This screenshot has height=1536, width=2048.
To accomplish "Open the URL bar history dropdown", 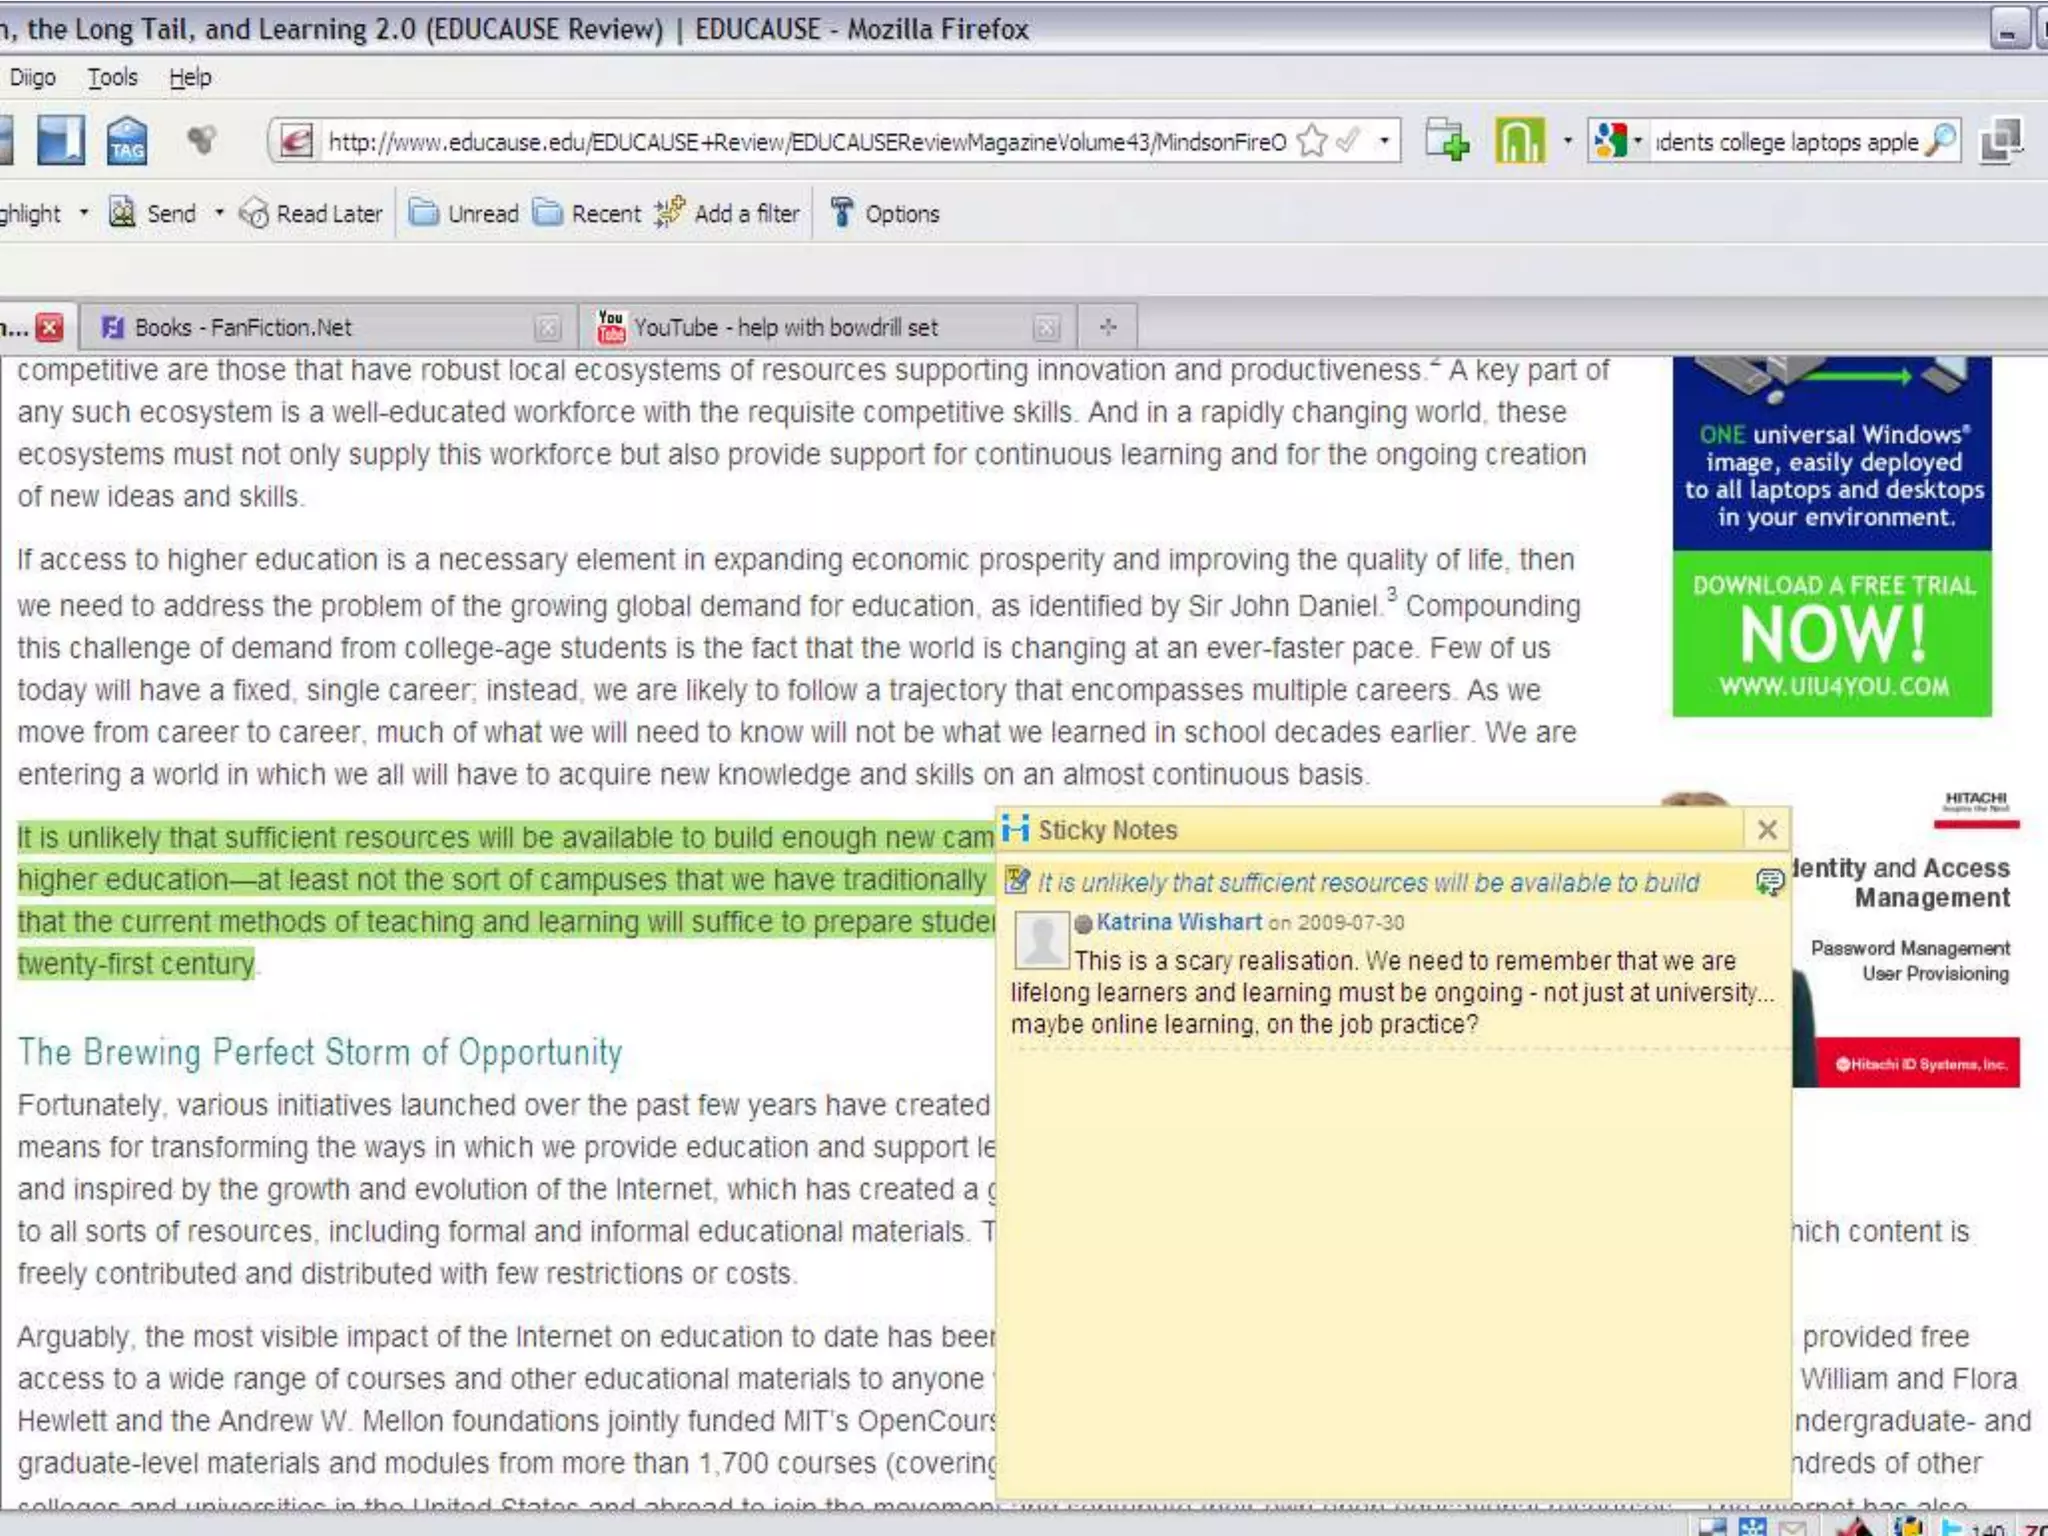I will coord(1384,141).
